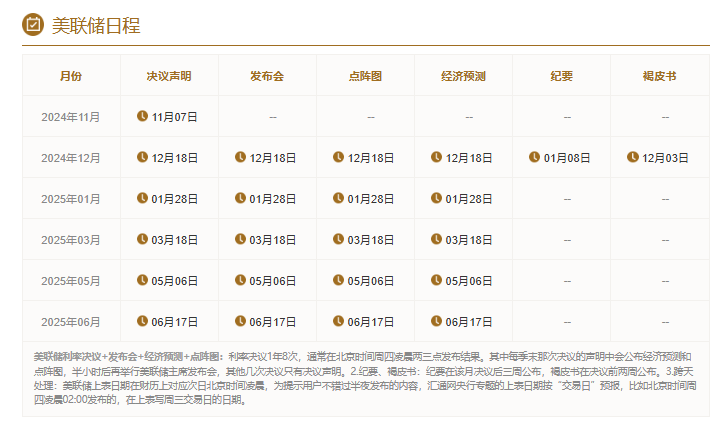Click clock icon next to 11月07日 决议声明
This screenshot has width=724, height=428.
(x=142, y=116)
